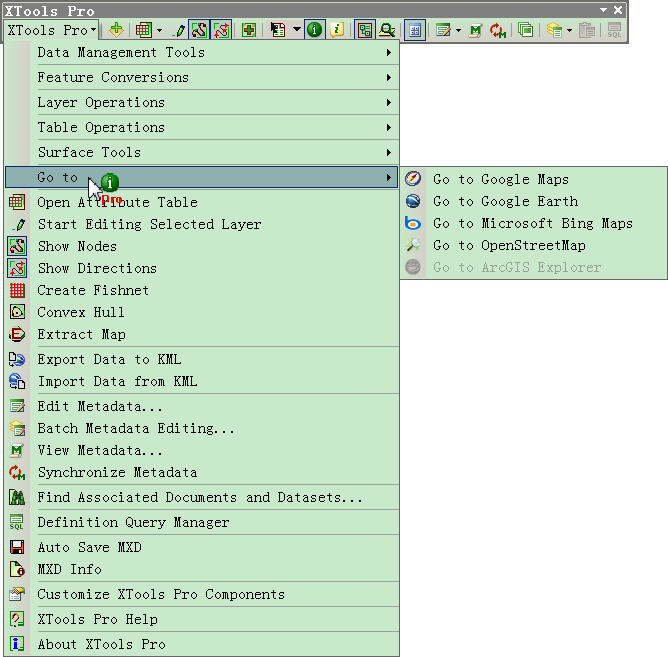This screenshot has height=657, width=668.
Task: Click the View Metadata M toolbar icon
Action: coord(475,30)
